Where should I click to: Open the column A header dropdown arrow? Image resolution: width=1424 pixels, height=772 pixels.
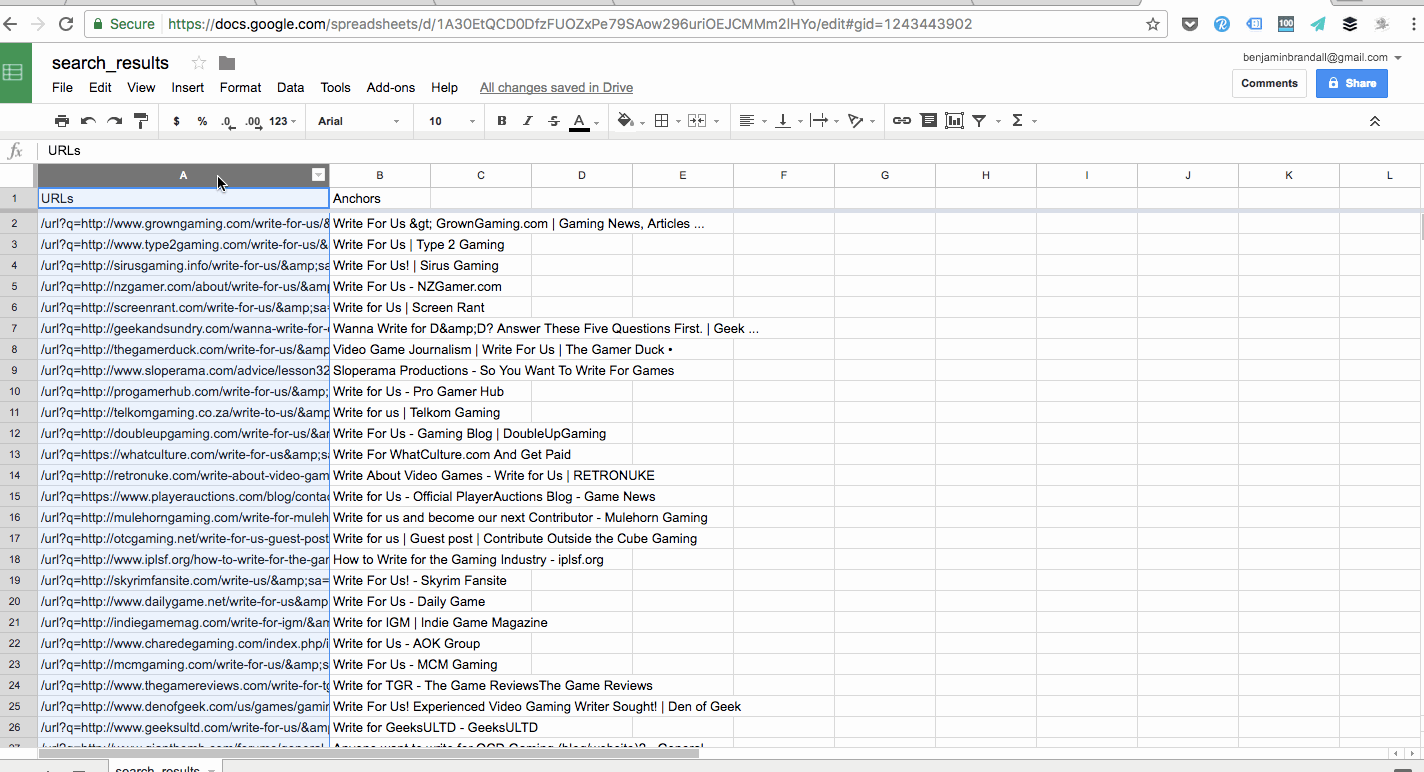(318, 175)
